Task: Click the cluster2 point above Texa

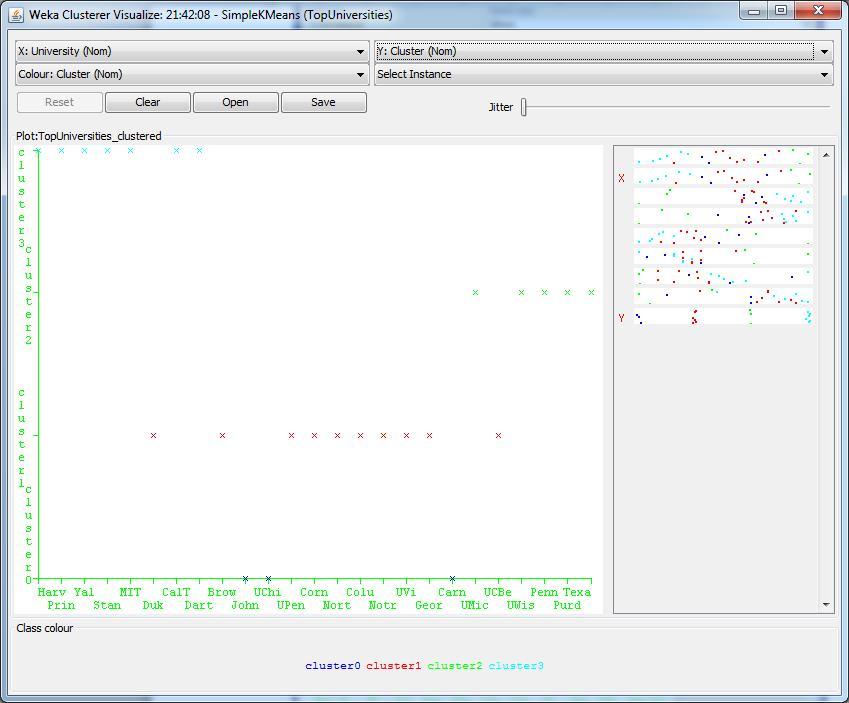Action: [591, 292]
